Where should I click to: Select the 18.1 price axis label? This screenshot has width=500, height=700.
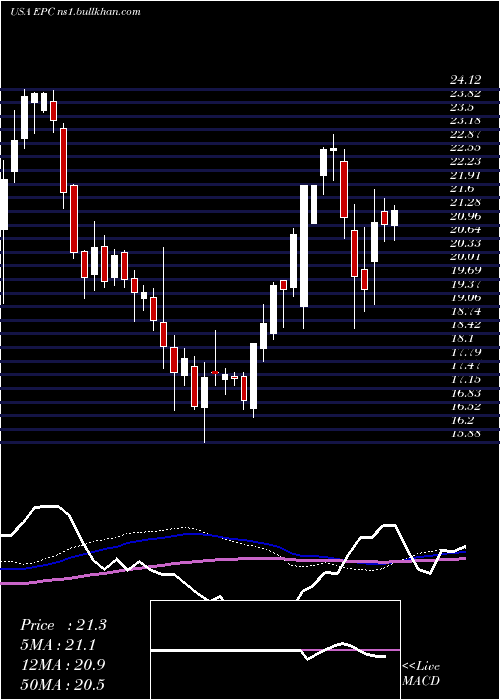(x=461, y=339)
